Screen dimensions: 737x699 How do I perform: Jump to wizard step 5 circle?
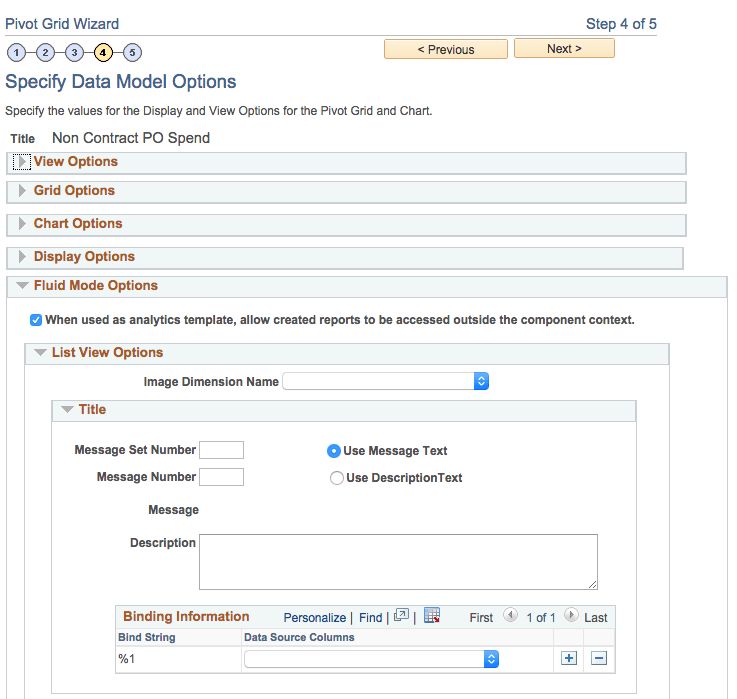coord(133,52)
